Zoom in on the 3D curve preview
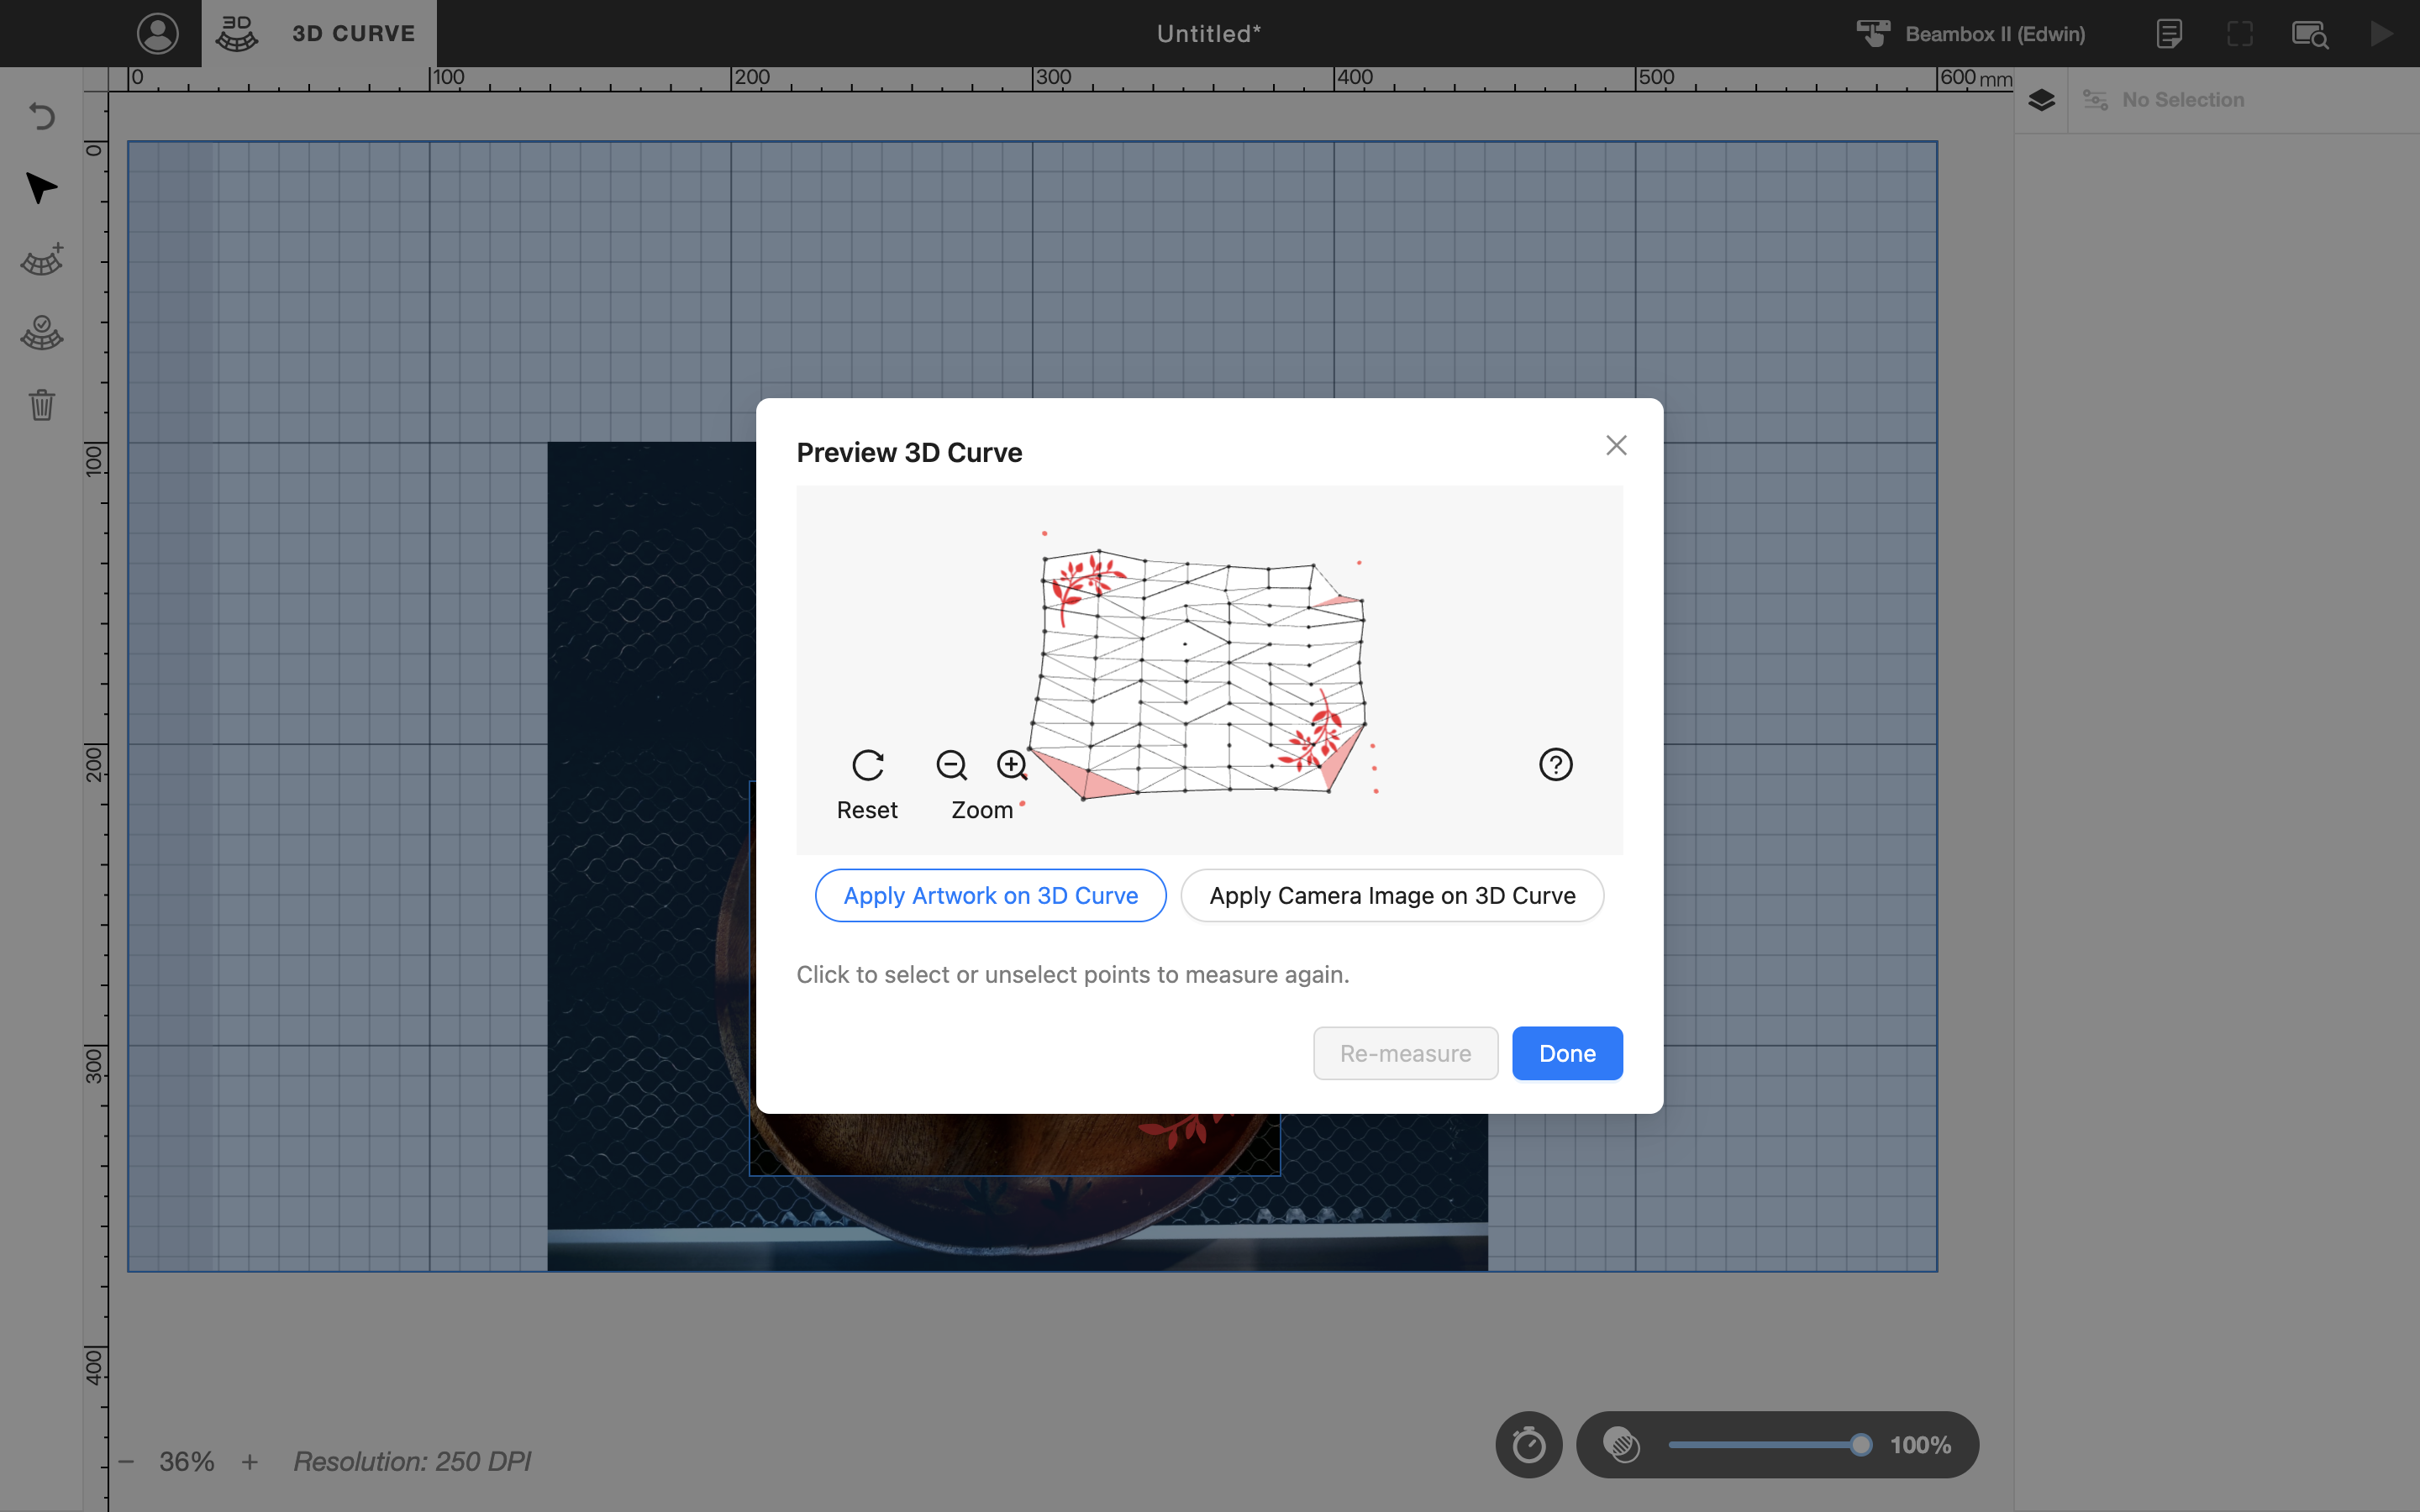This screenshot has width=2420, height=1512. coord(1012,765)
